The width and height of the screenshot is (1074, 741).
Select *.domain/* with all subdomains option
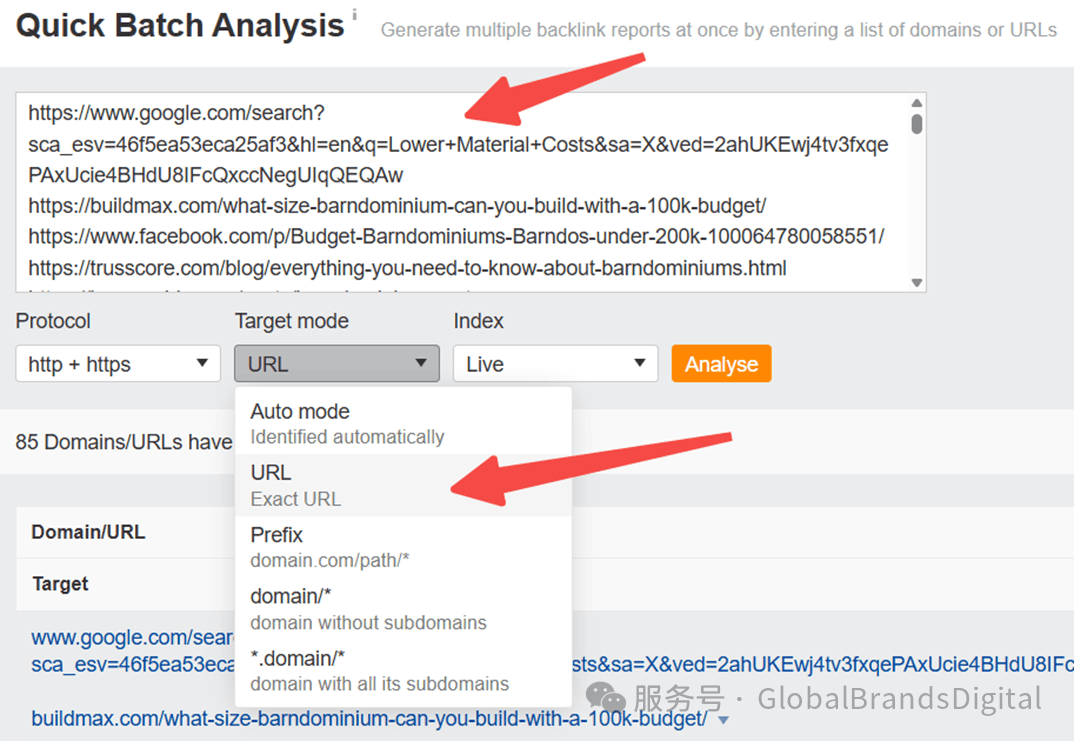(403, 670)
